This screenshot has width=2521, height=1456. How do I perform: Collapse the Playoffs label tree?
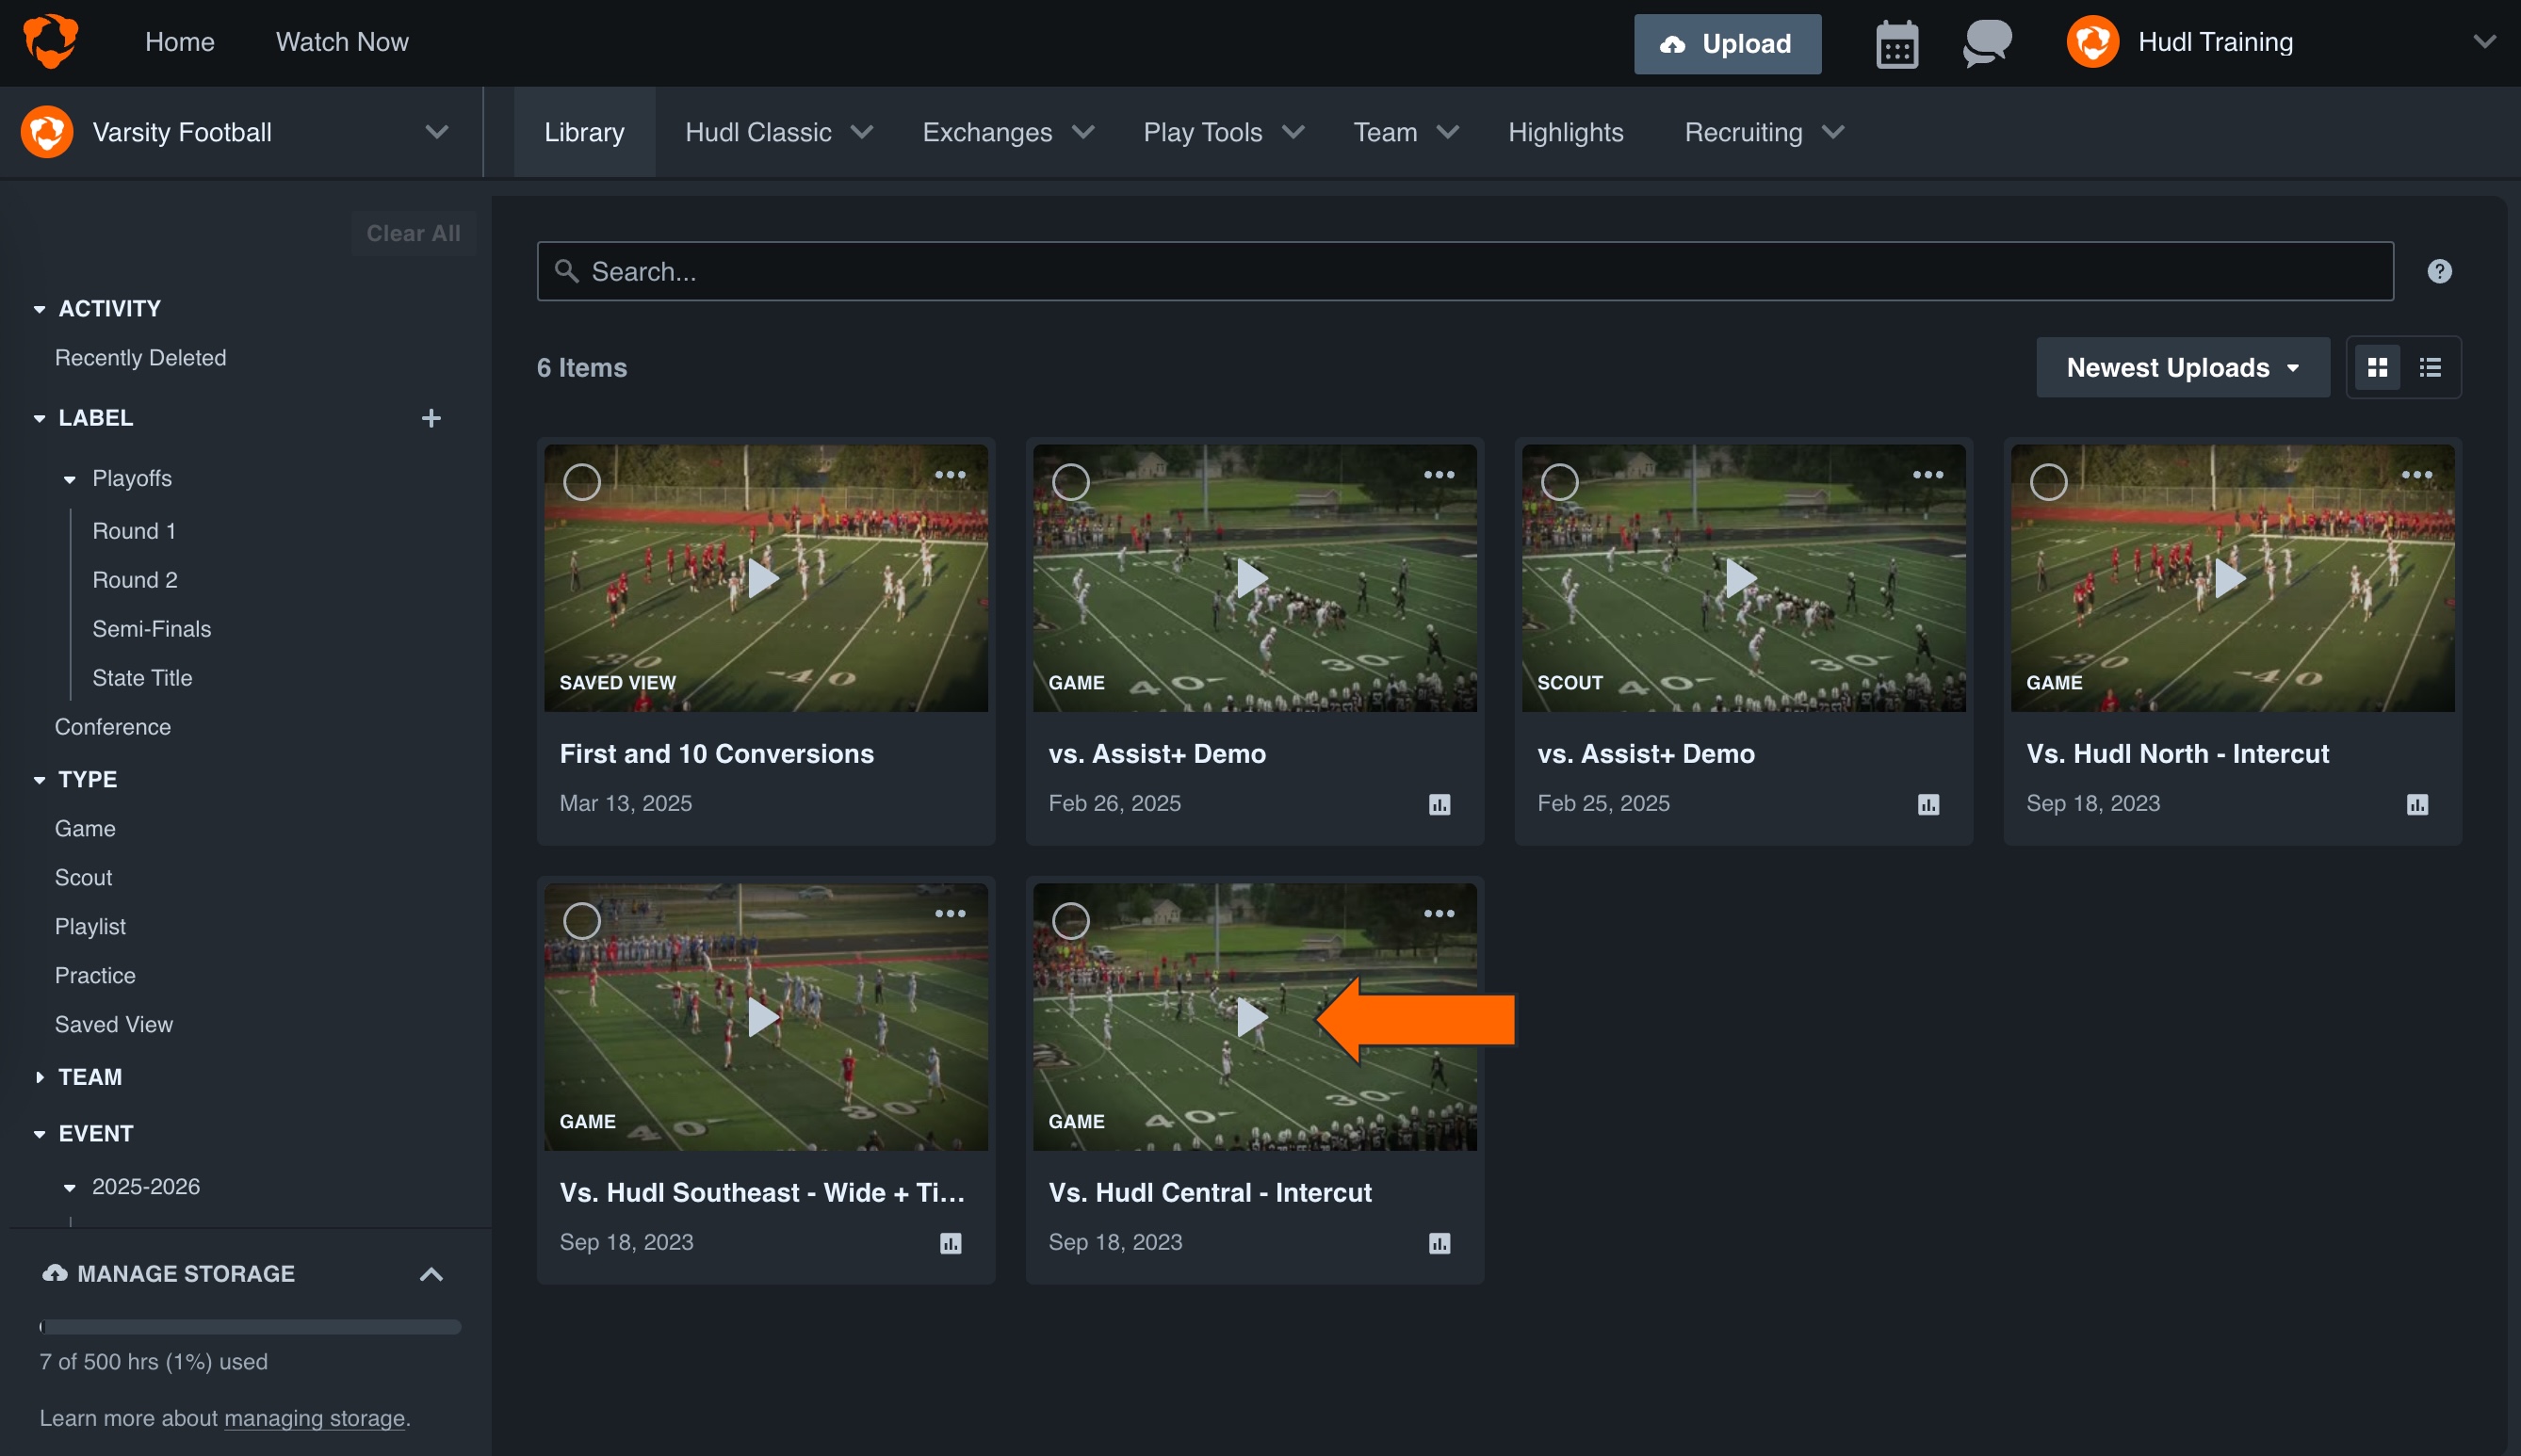pos(70,479)
